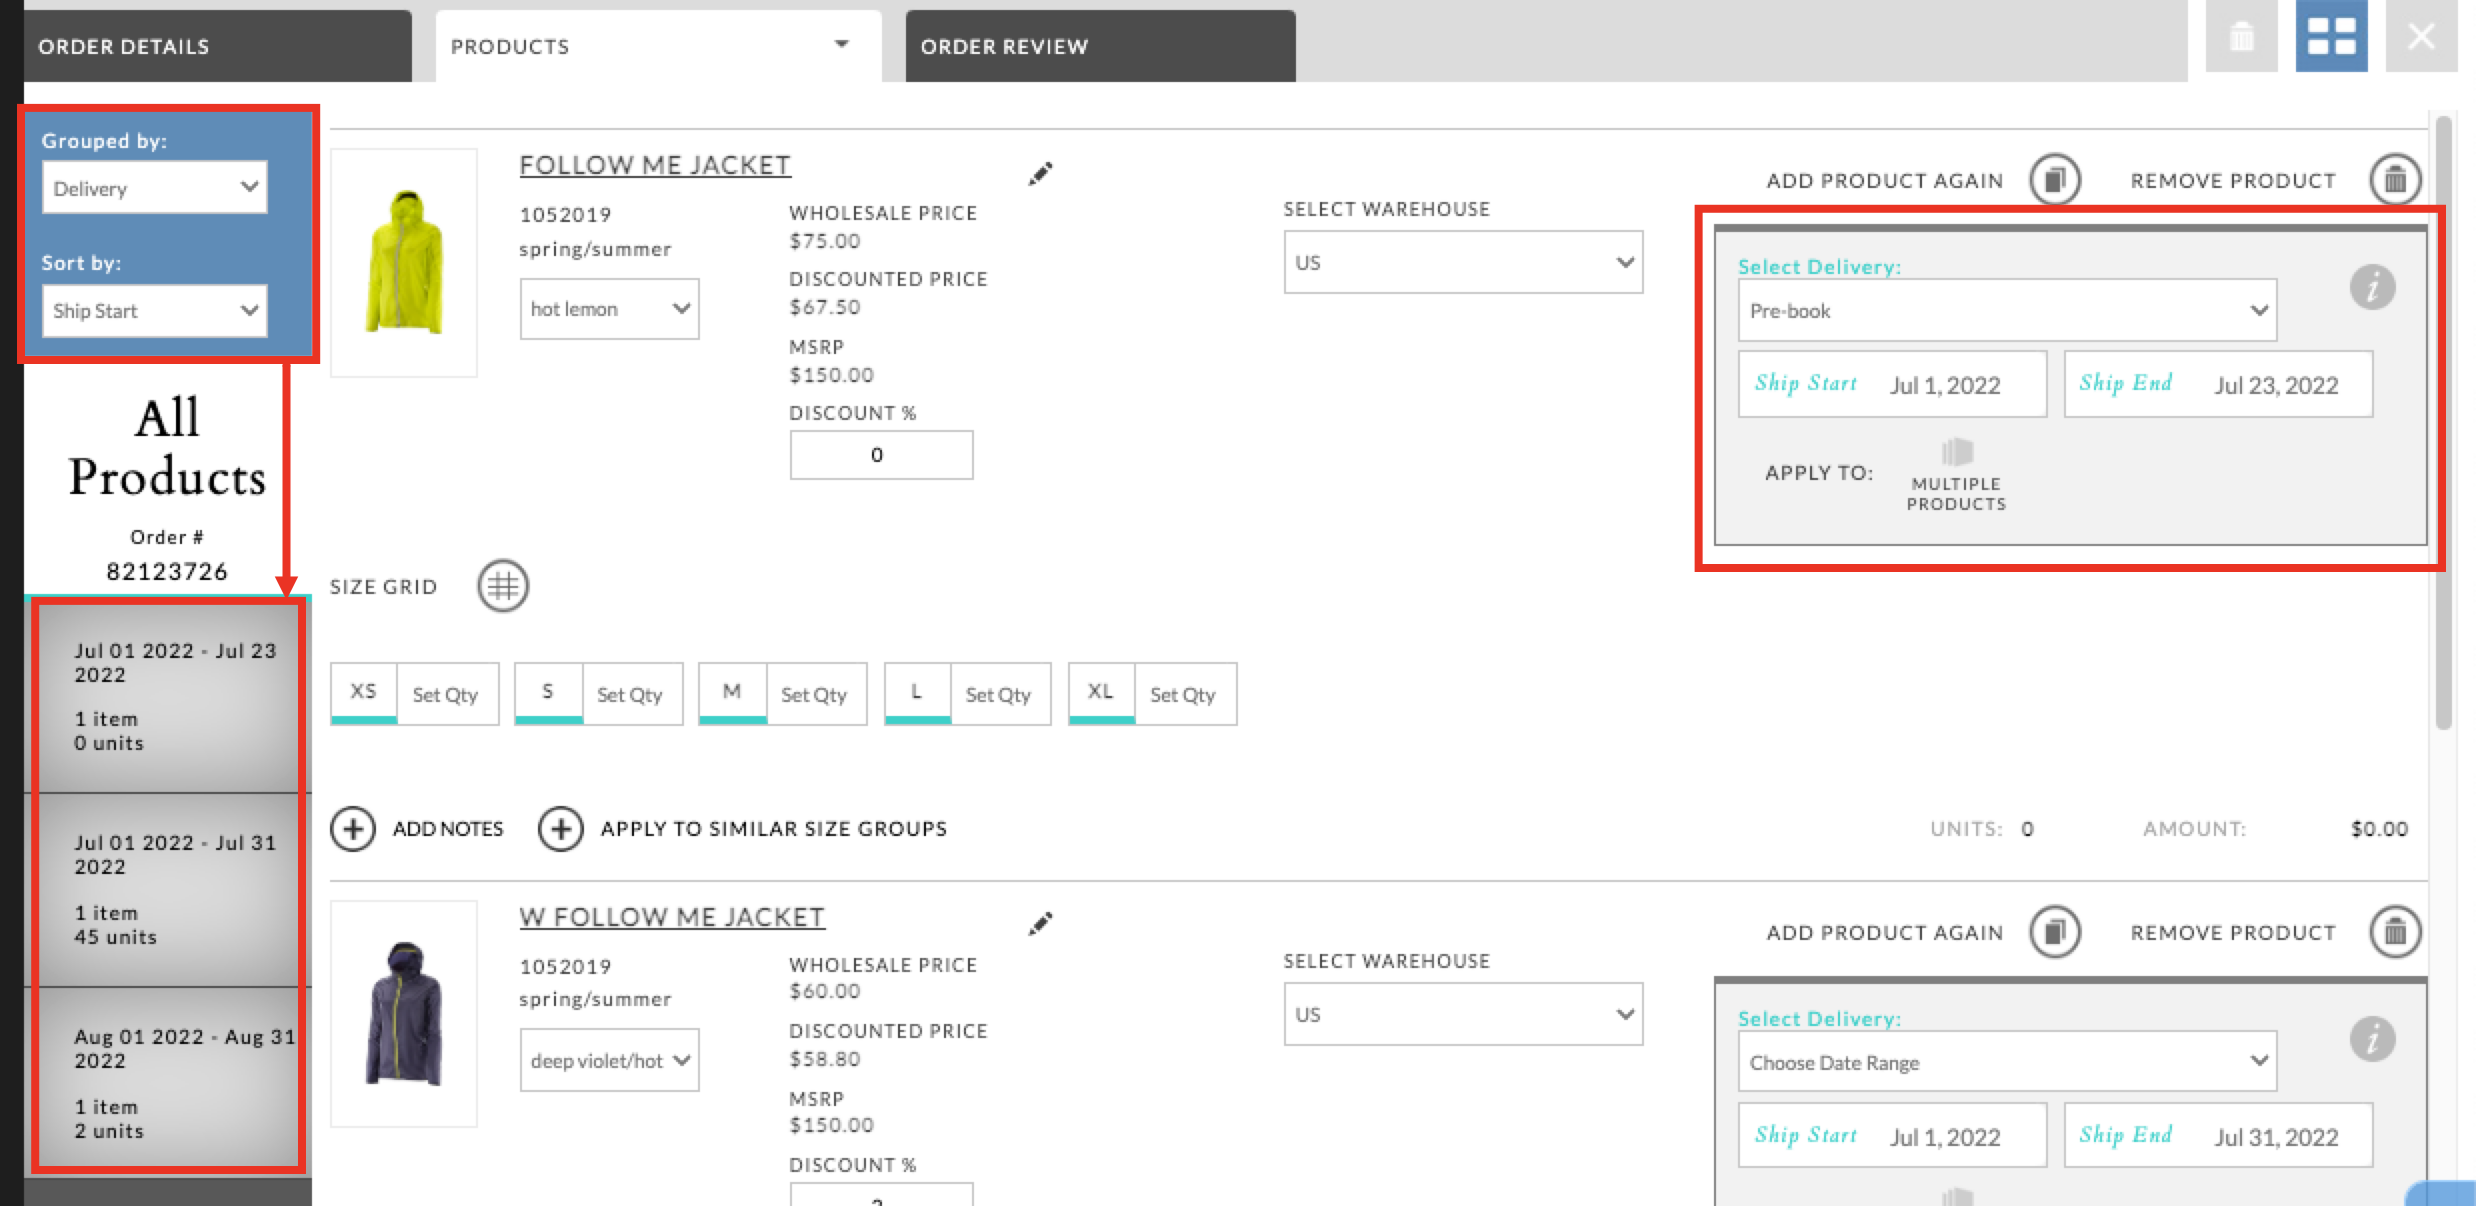Switch to grid layout view in top bar
Viewport: 2476px width, 1206px height.
click(2331, 36)
